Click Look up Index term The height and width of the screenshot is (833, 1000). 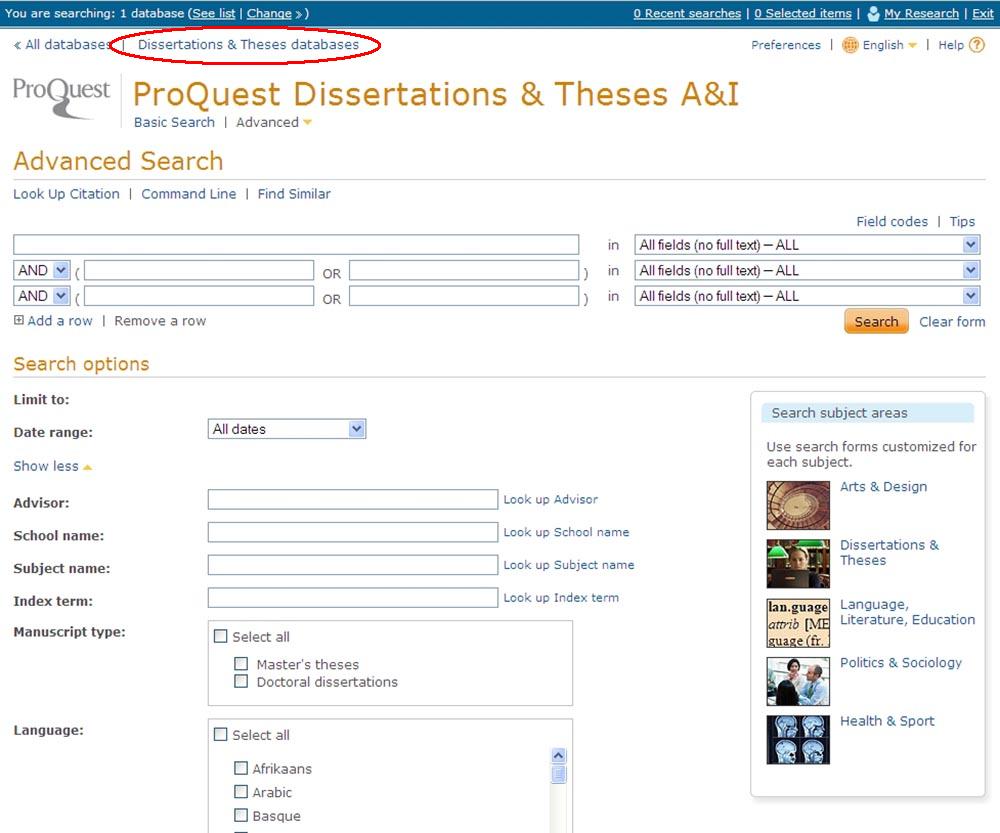[x=561, y=598]
